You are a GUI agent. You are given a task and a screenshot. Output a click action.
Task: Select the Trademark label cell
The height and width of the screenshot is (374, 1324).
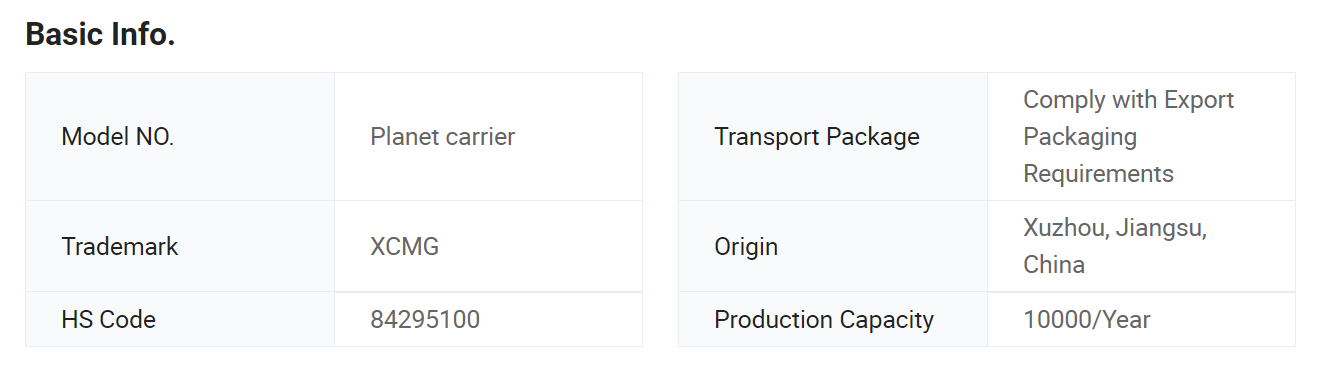(x=180, y=247)
